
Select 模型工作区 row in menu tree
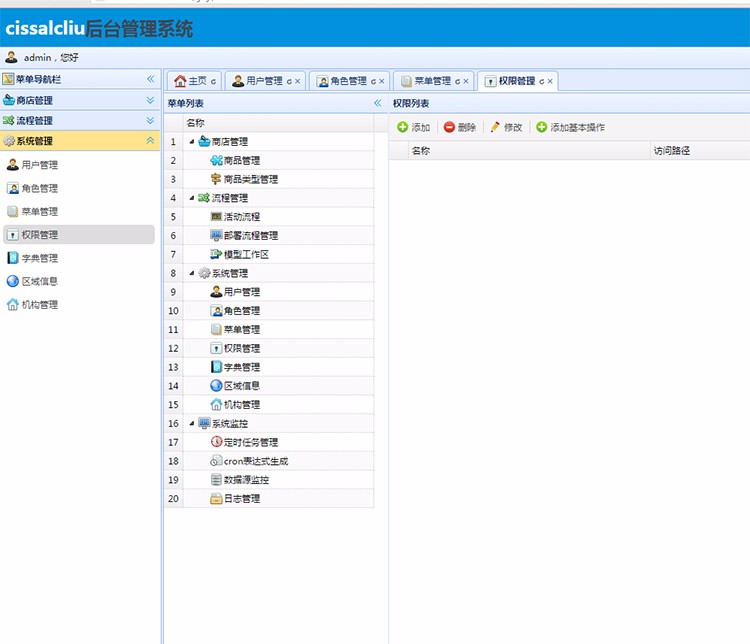pyautogui.click(x=269, y=255)
